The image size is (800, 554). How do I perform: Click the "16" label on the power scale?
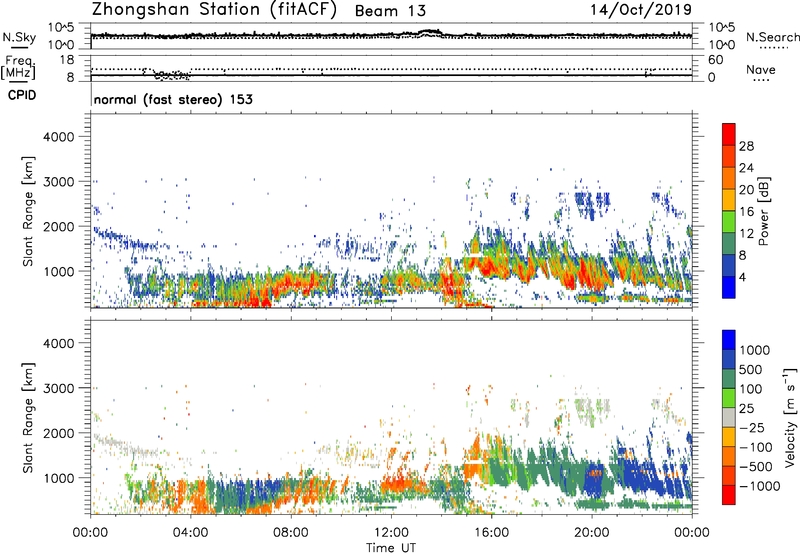tap(746, 212)
